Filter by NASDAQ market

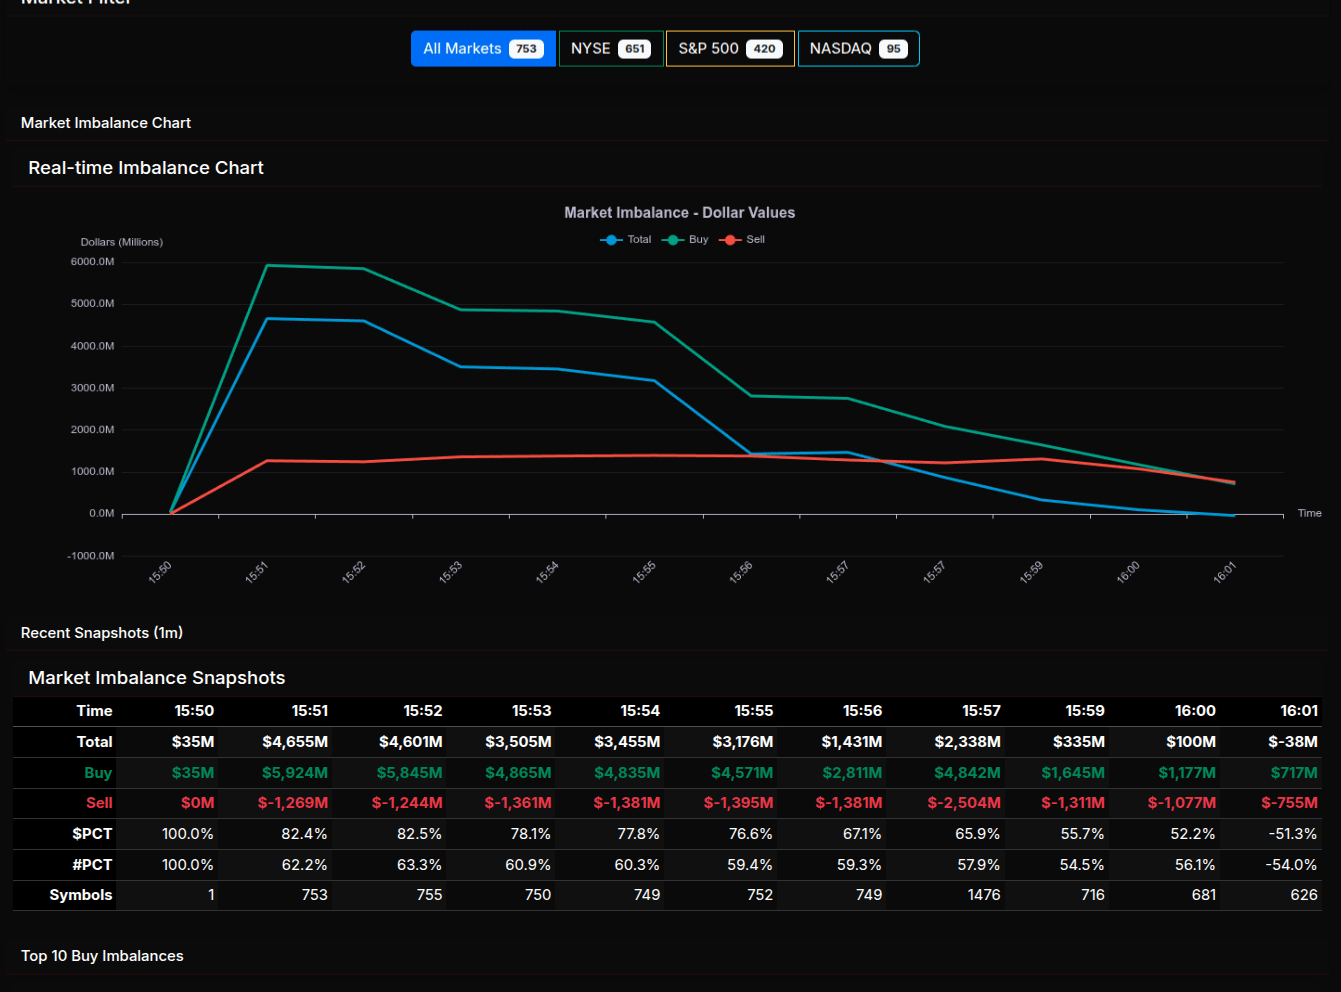coord(840,49)
